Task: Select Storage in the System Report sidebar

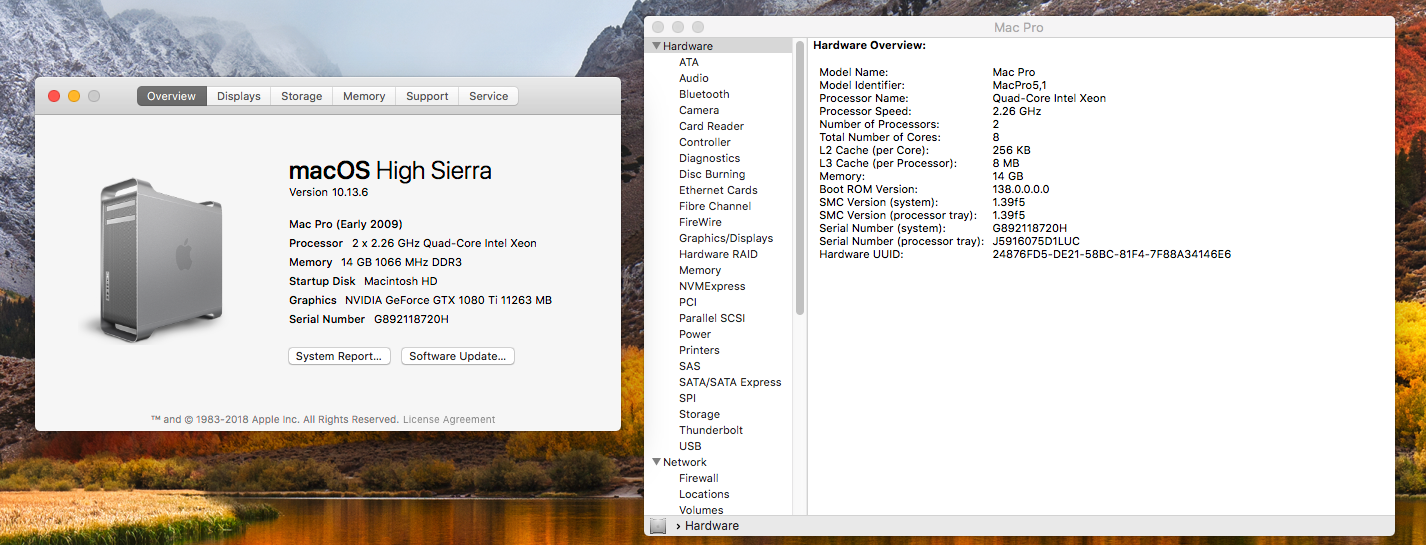Action: [699, 414]
